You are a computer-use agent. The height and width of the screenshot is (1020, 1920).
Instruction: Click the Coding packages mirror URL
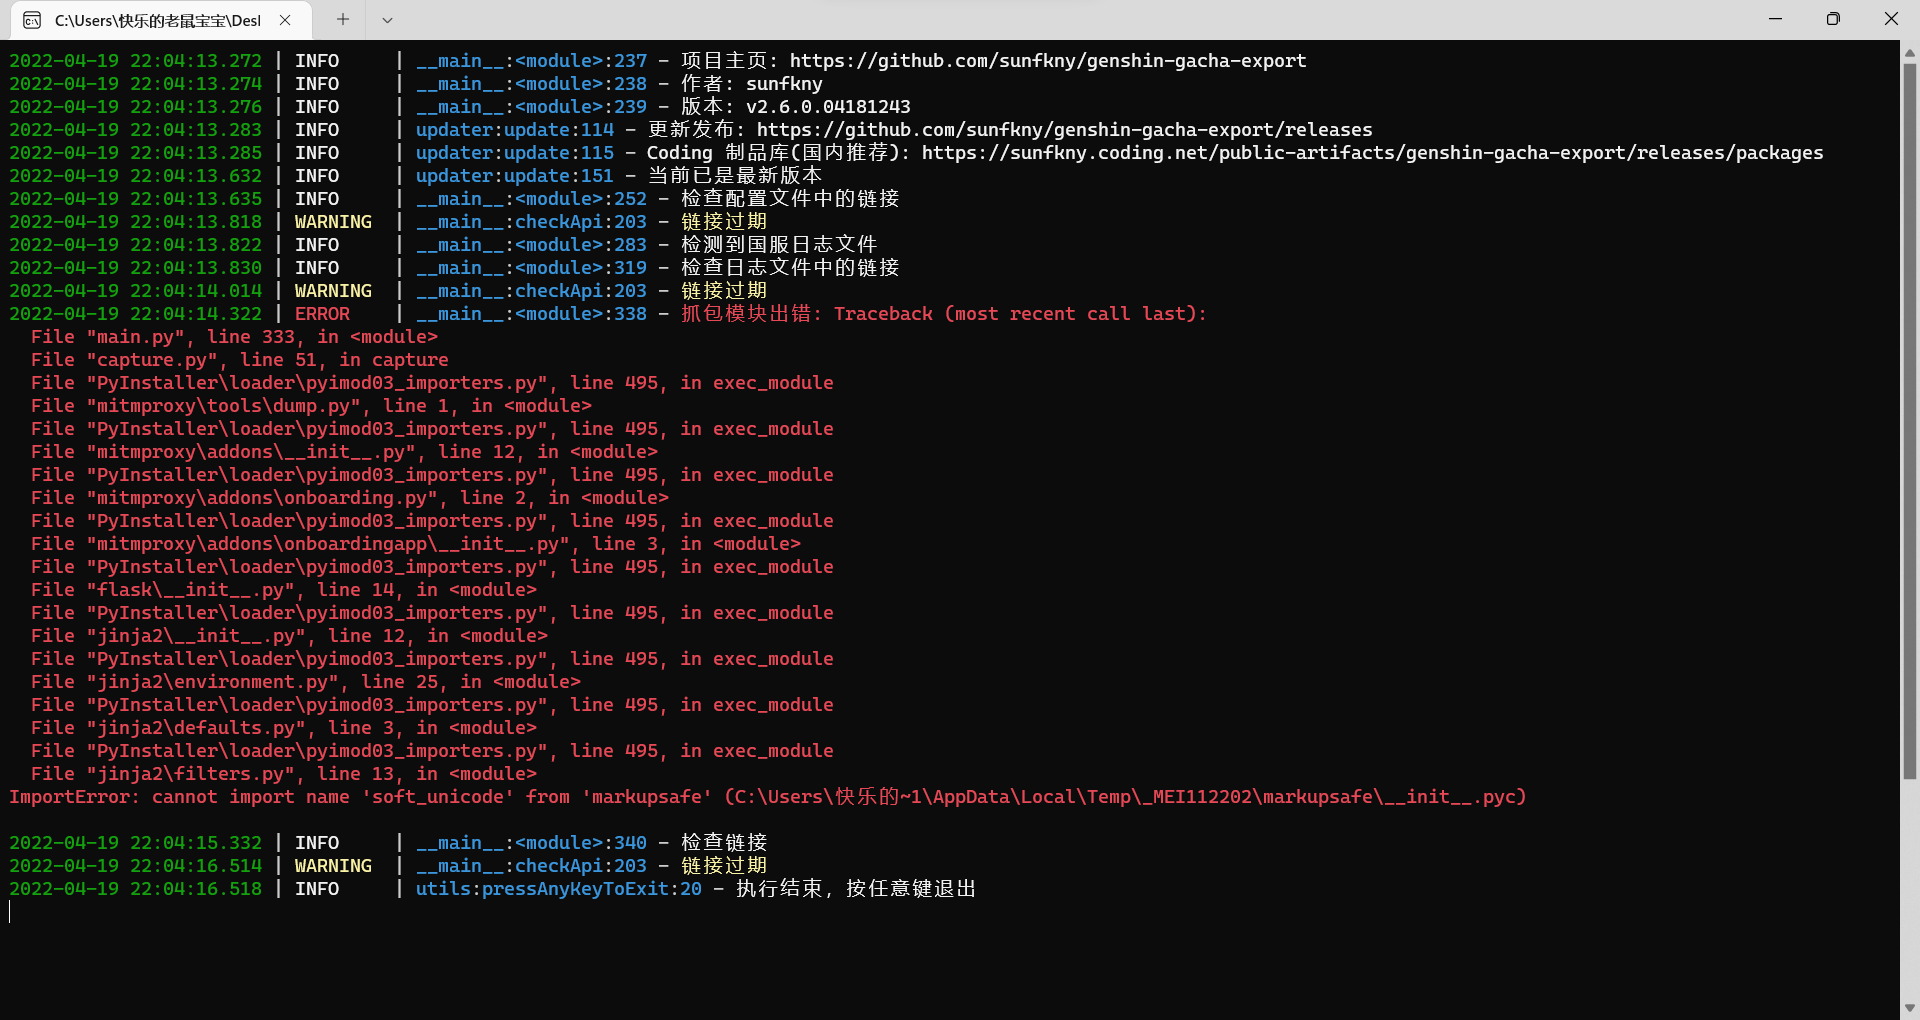[1372, 152]
